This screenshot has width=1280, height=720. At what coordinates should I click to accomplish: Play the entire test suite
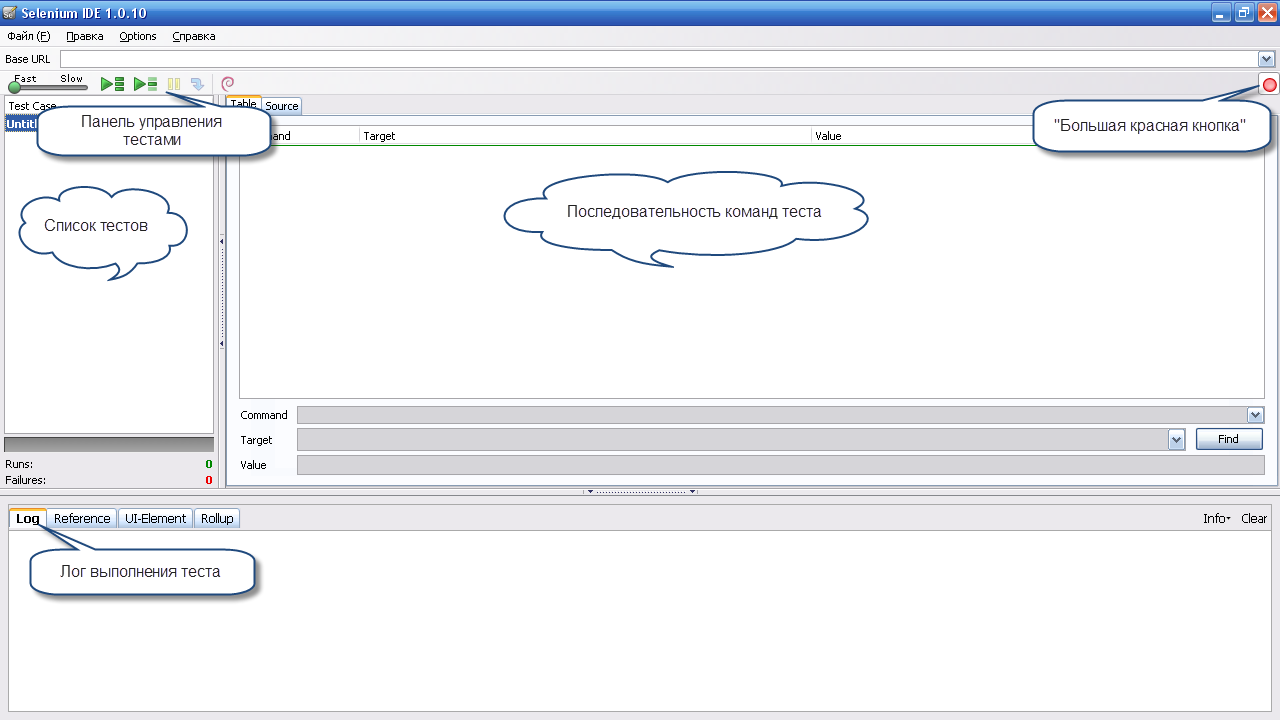(x=113, y=85)
